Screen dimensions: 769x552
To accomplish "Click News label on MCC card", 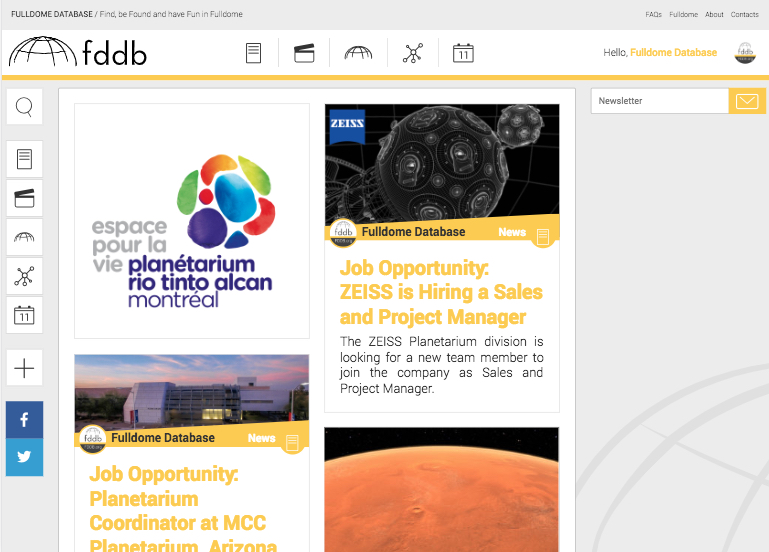I will (x=261, y=438).
